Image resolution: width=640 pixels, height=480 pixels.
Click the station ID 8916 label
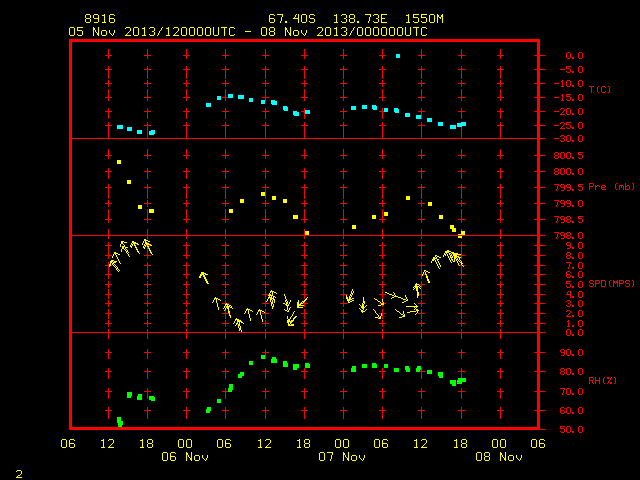[x=100, y=19]
